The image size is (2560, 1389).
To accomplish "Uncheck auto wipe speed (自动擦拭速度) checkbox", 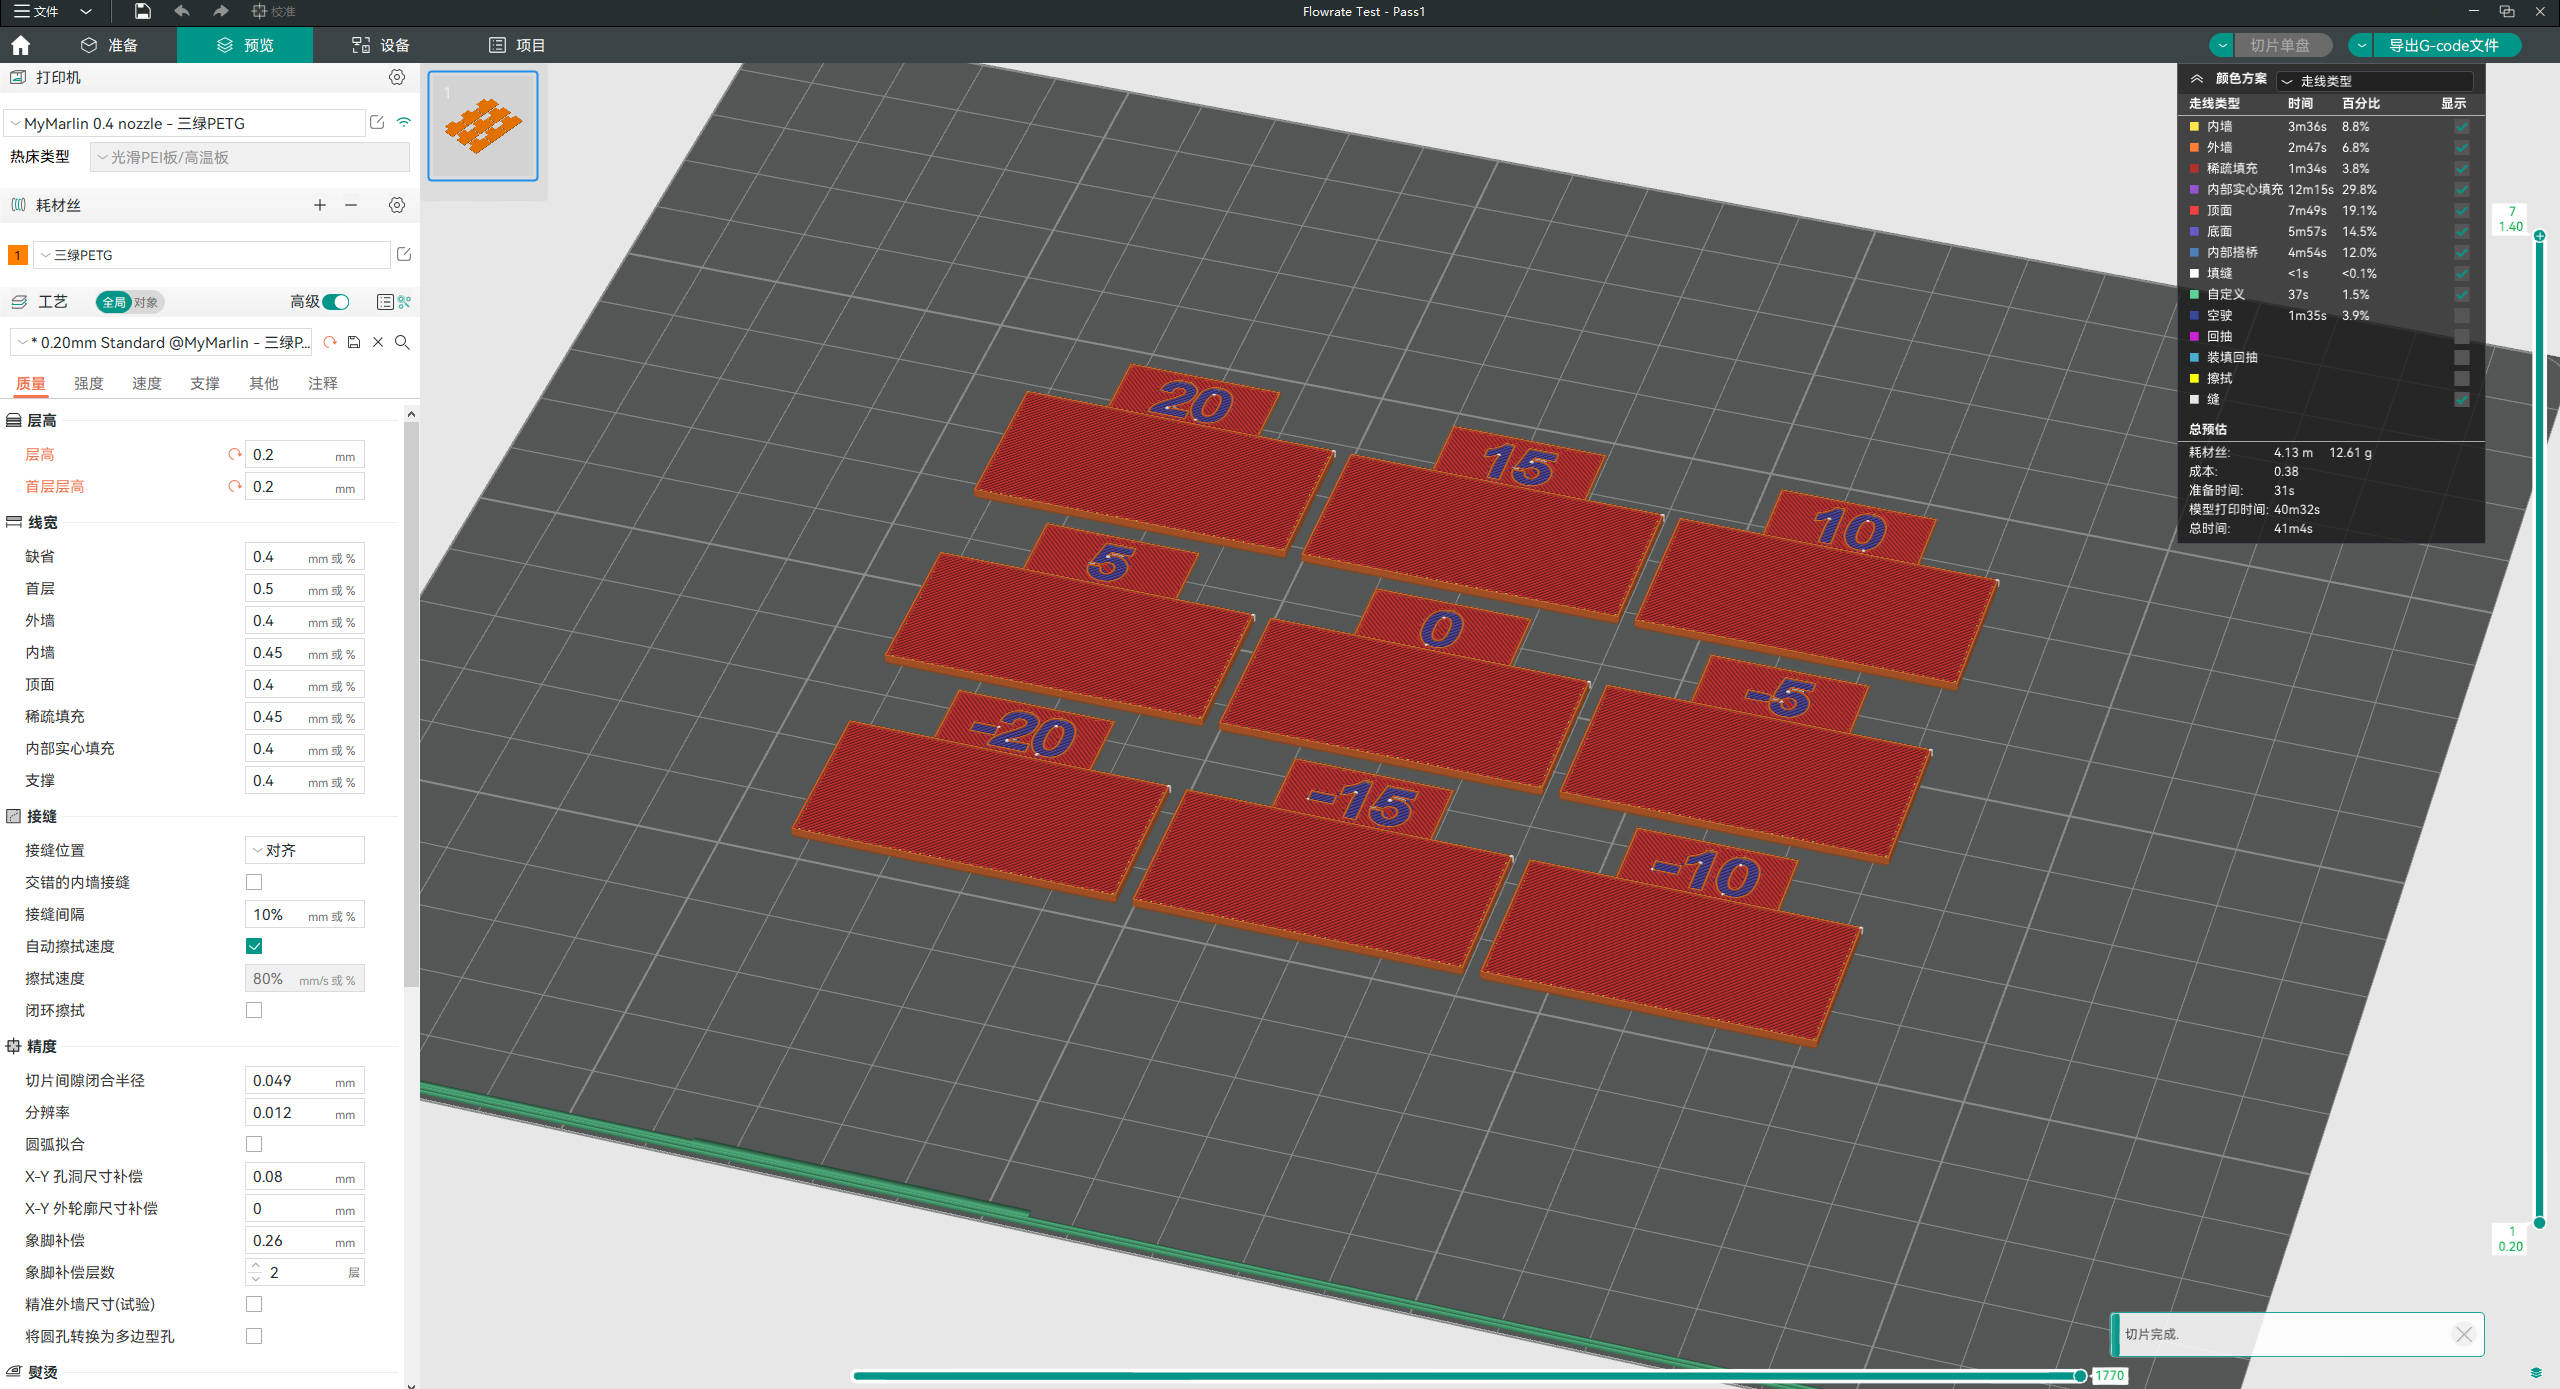I will coord(254,946).
